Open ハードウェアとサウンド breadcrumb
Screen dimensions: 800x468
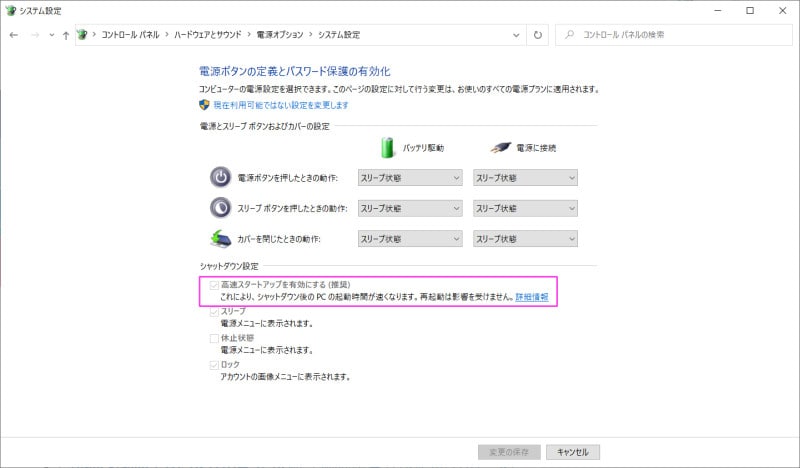(x=208, y=35)
